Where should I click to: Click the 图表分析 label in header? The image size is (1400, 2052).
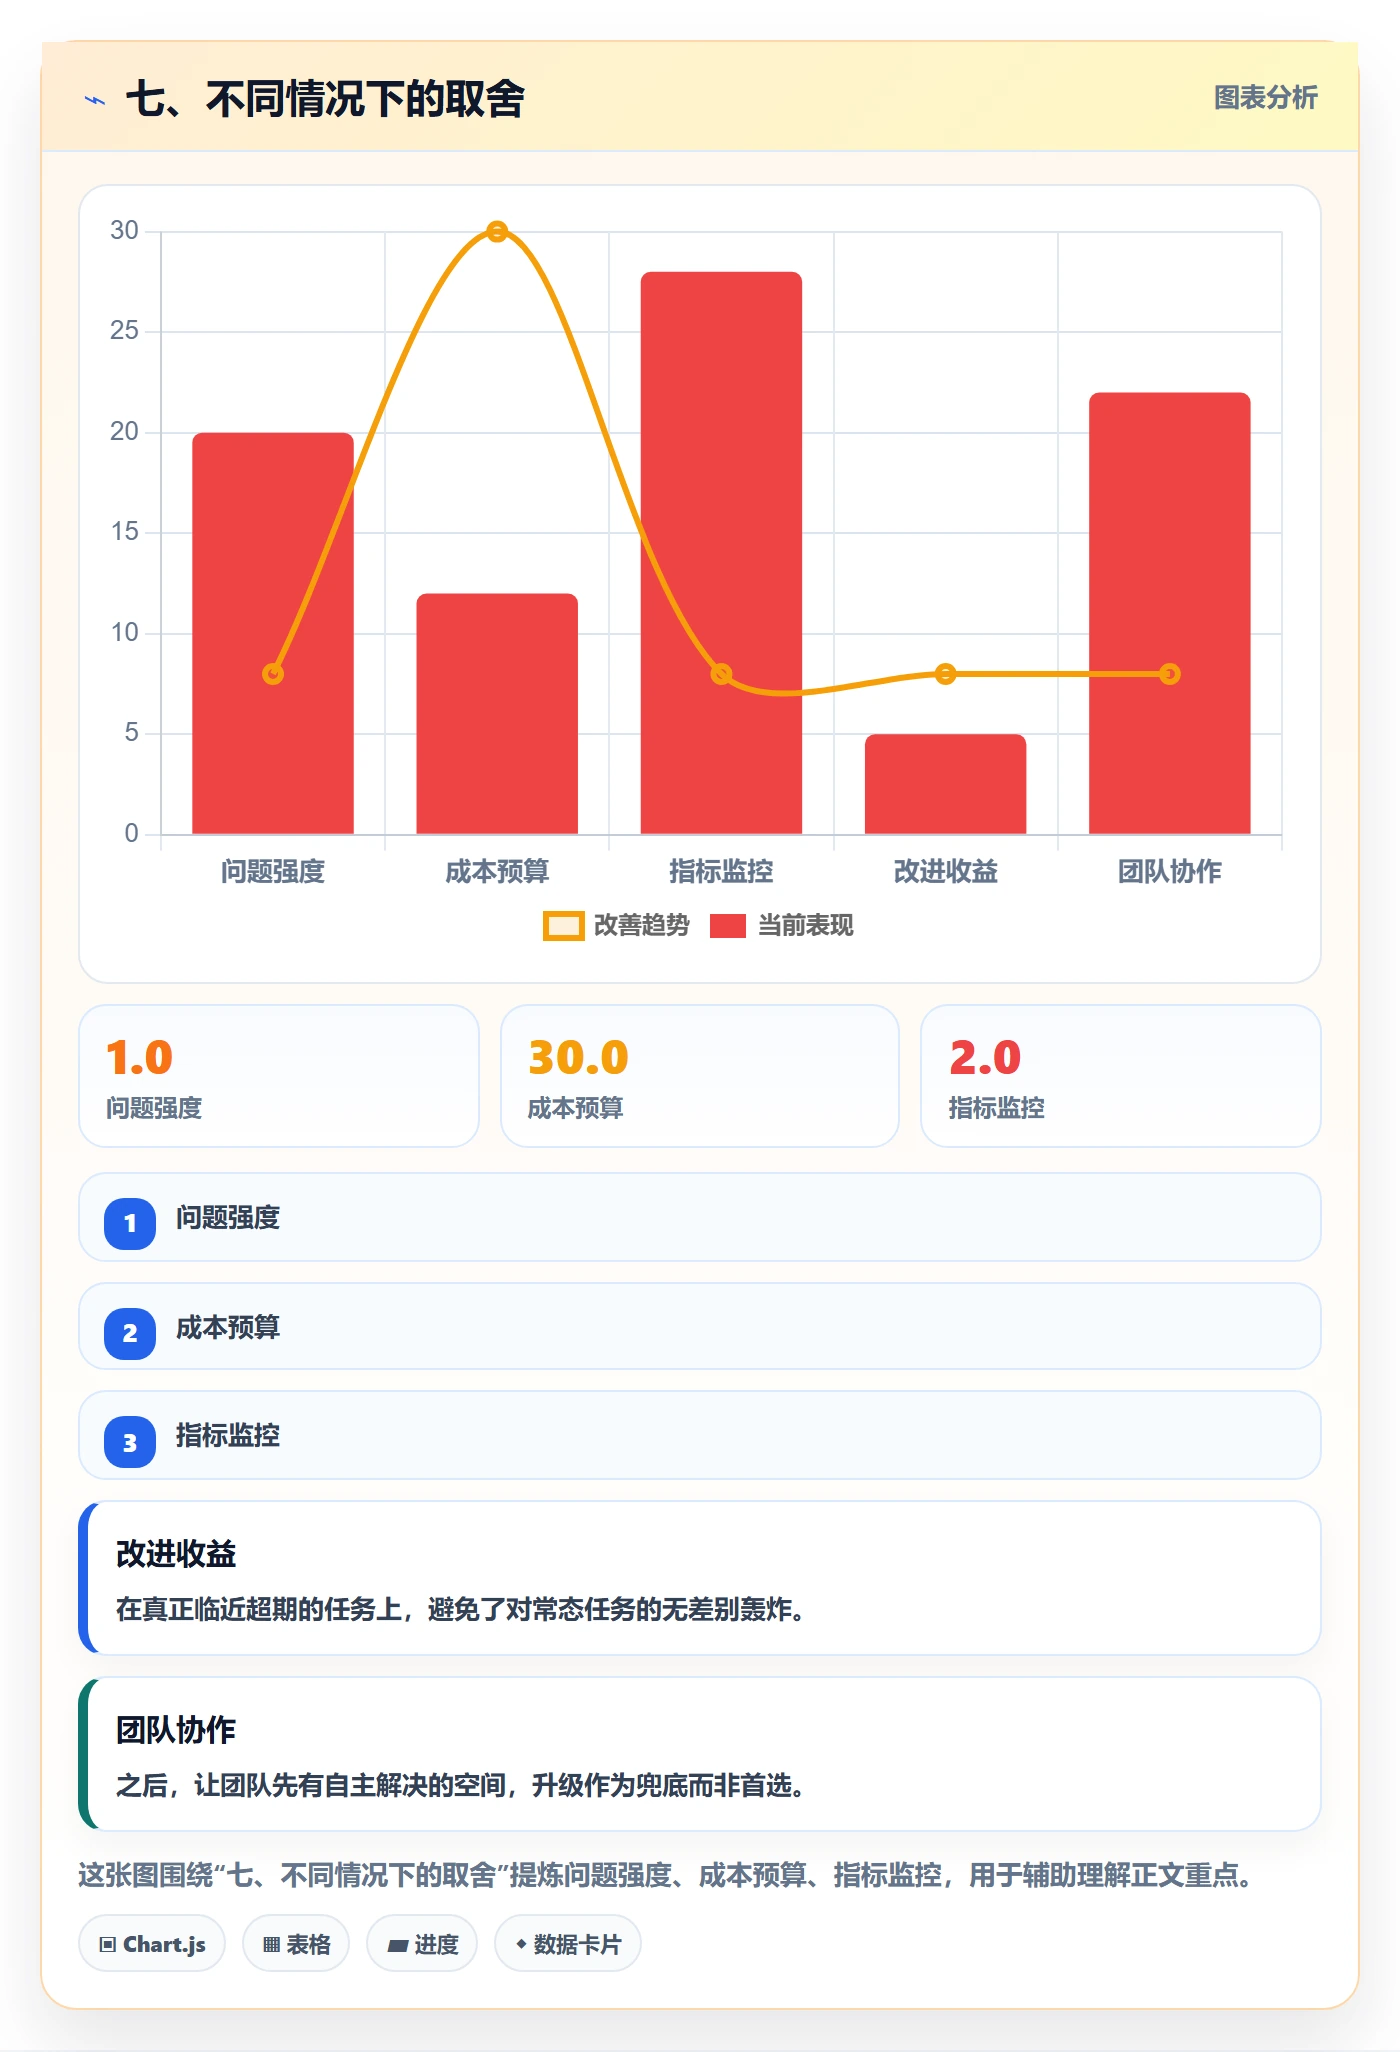(1265, 98)
